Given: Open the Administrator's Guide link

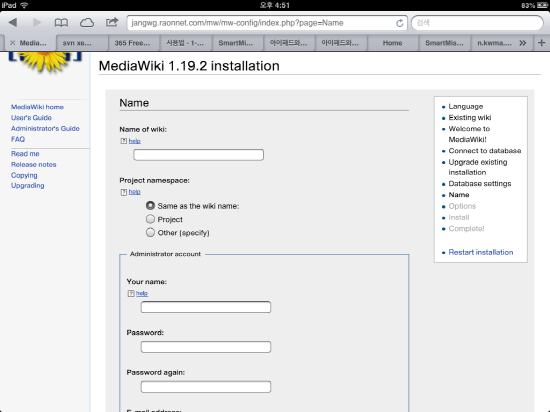Looking at the screenshot, I should click(x=45, y=128).
